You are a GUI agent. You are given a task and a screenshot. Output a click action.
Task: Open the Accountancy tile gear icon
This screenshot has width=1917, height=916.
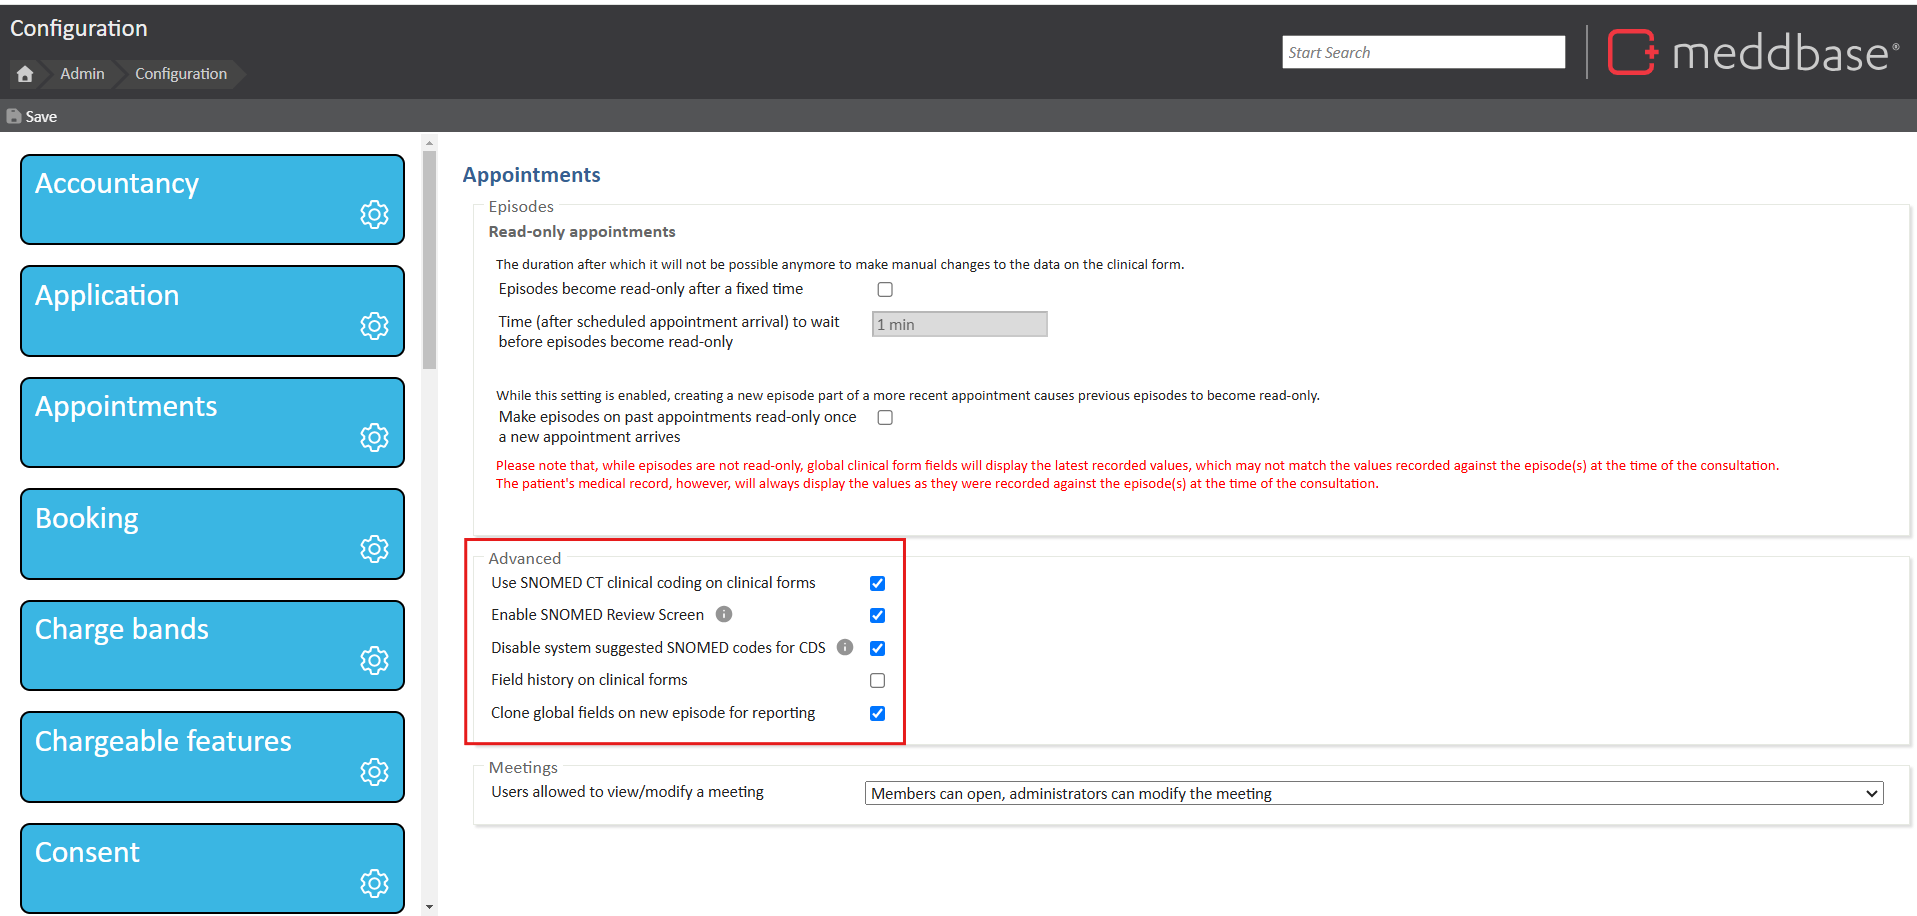tap(374, 214)
